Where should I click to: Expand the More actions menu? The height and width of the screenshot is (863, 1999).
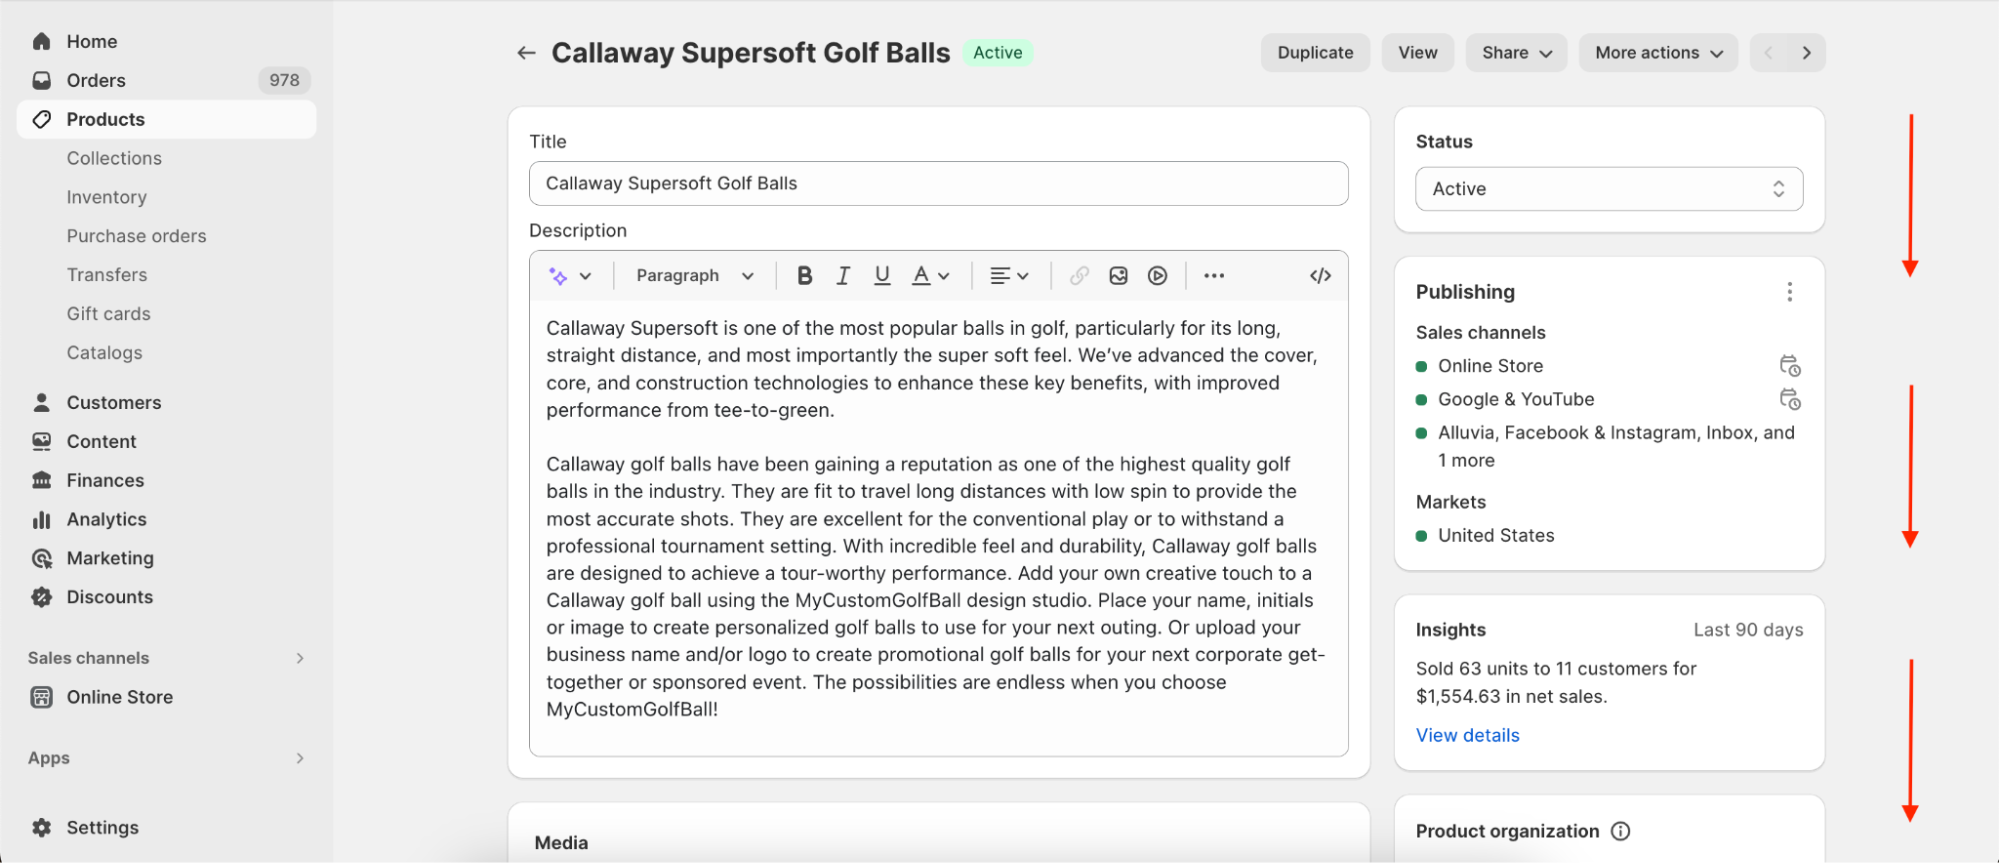pyautogui.click(x=1658, y=53)
